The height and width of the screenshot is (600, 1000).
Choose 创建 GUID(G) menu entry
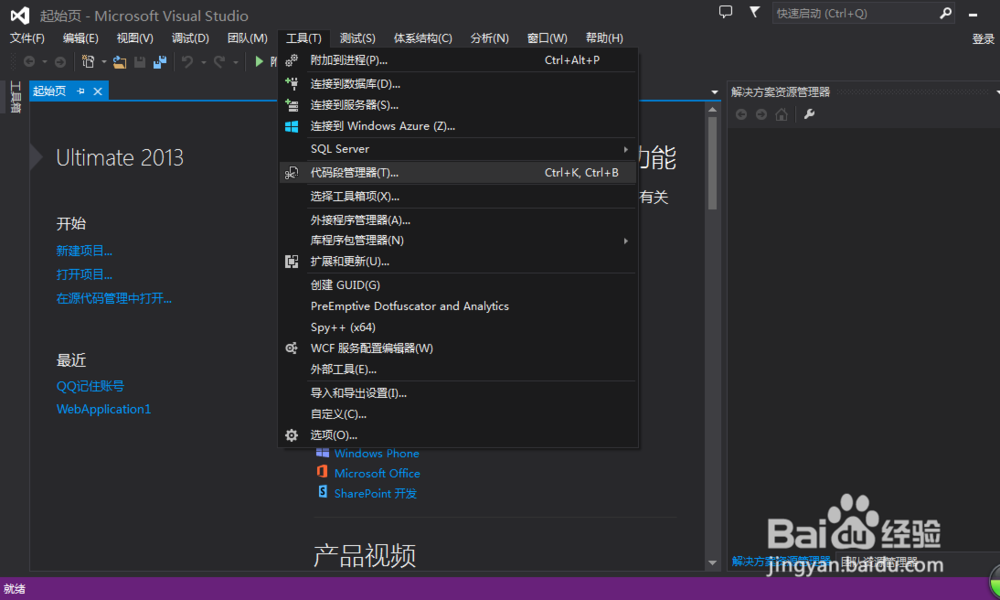(458, 285)
